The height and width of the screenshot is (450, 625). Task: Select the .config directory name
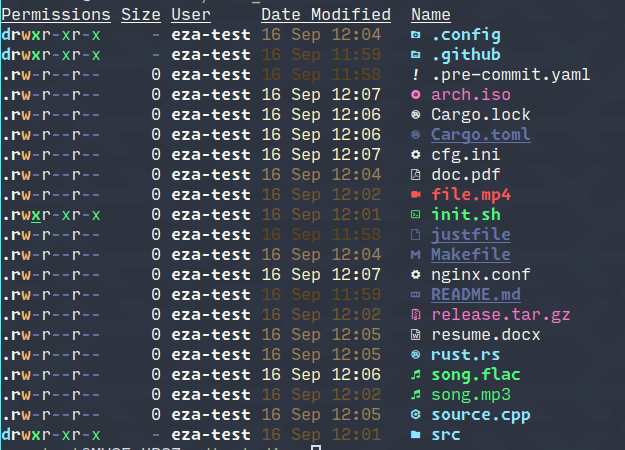pyautogui.click(x=466, y=35)
